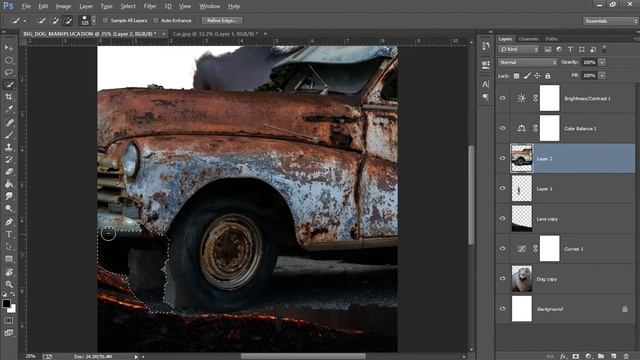Select the History Brush tool
The image size is (640, 360).
(9, 159)
